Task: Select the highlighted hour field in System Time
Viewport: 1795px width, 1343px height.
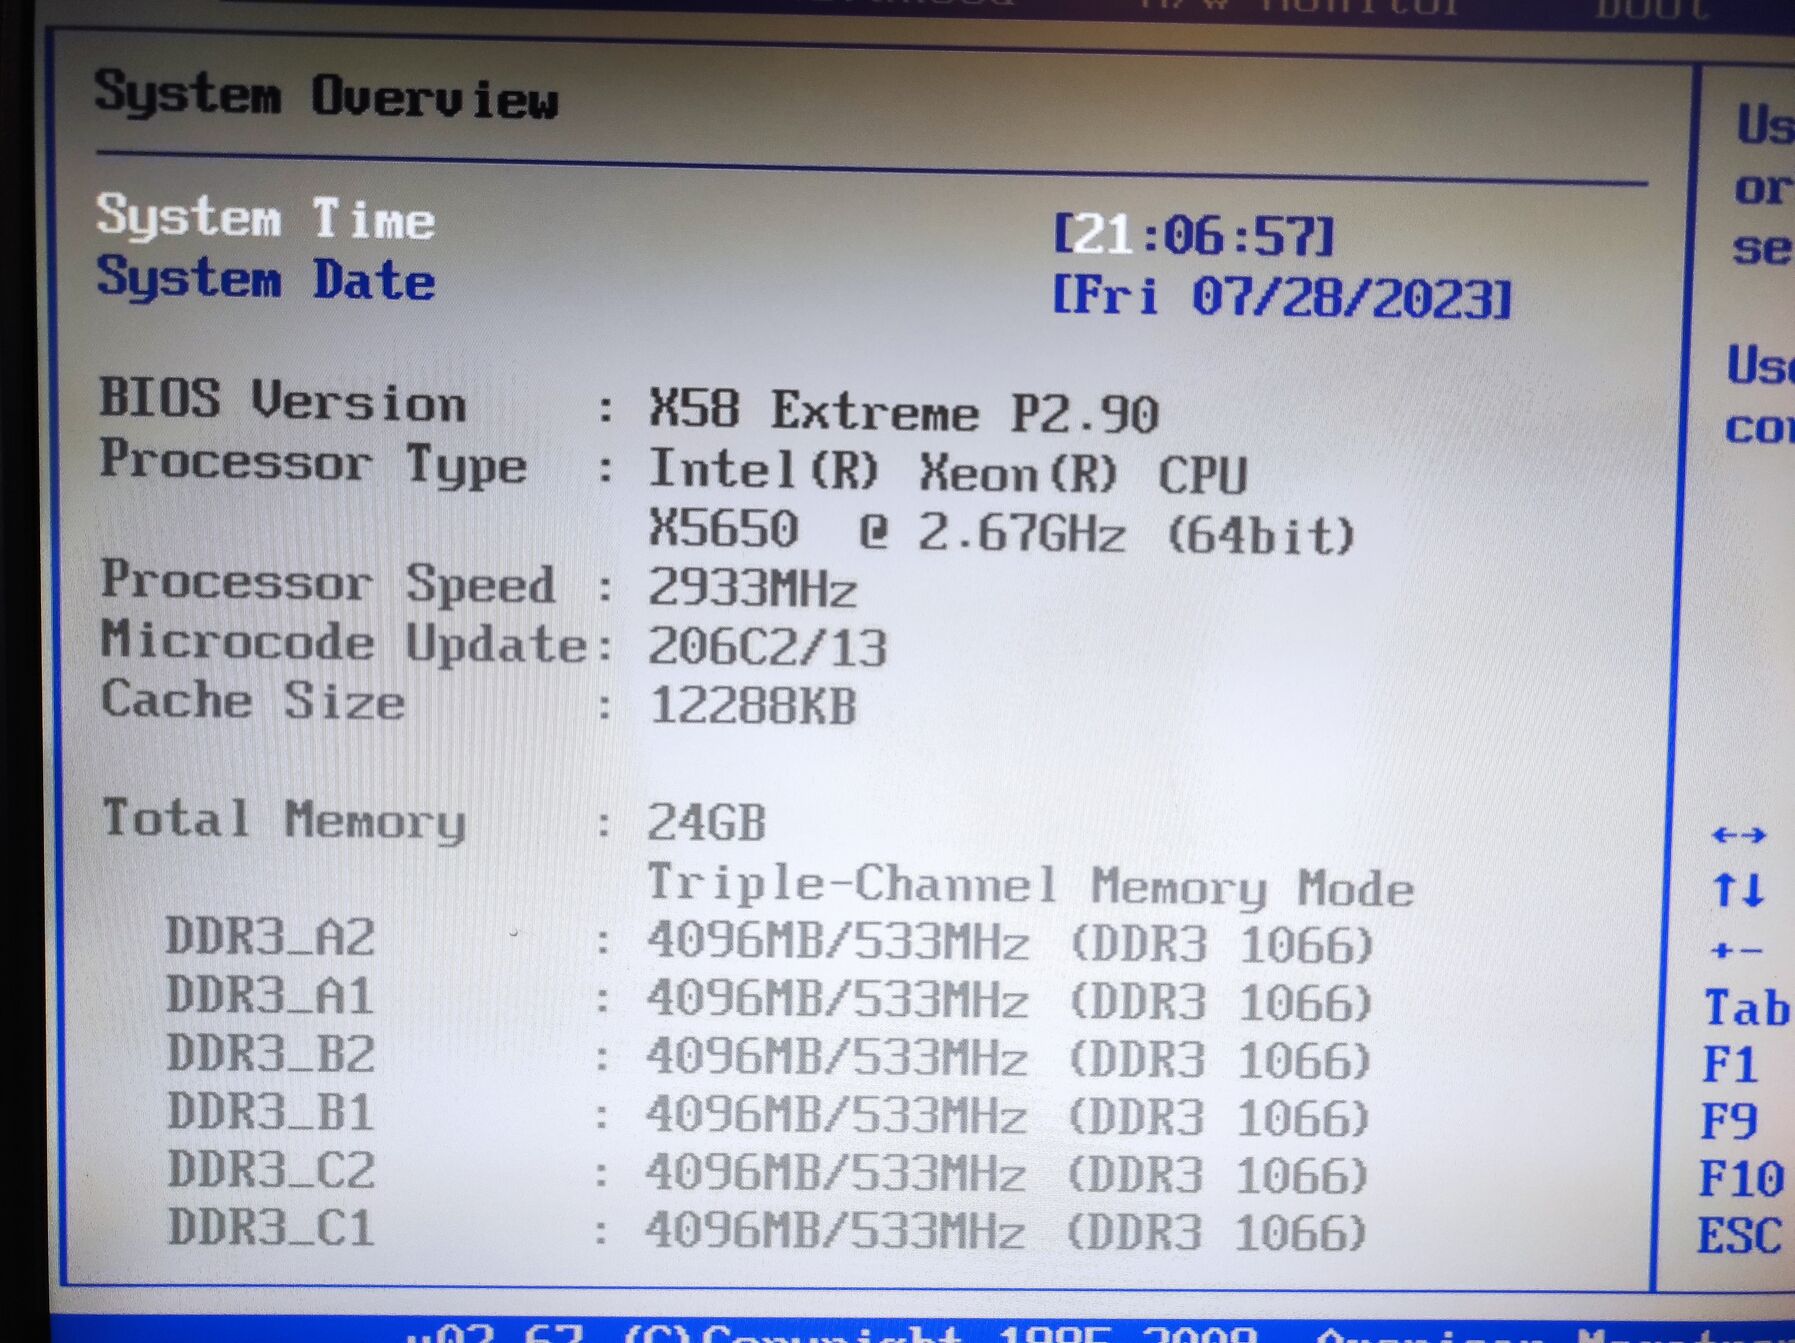Action: point(1103,235)
